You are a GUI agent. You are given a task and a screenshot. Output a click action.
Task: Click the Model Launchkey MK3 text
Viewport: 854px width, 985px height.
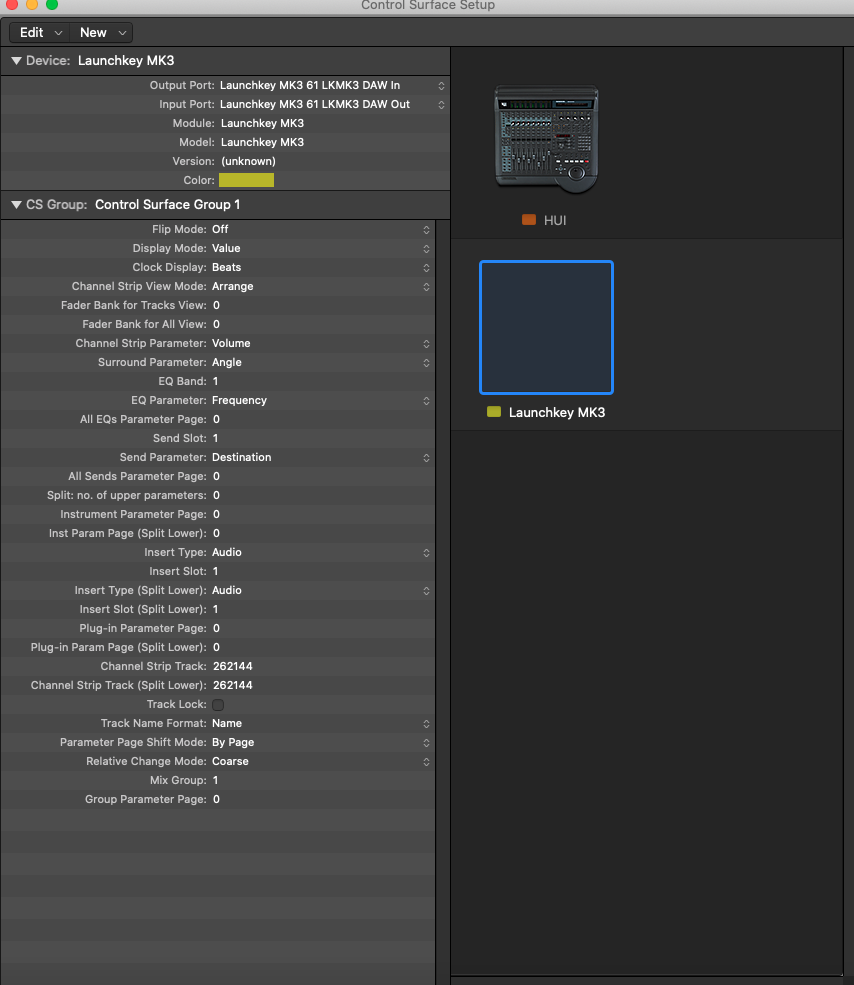coord(262,142)
